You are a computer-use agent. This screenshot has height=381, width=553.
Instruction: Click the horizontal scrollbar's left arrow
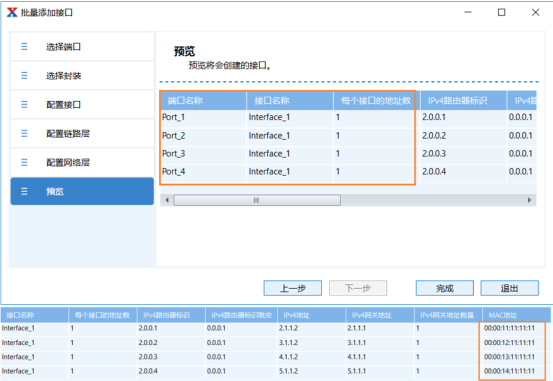167,200
